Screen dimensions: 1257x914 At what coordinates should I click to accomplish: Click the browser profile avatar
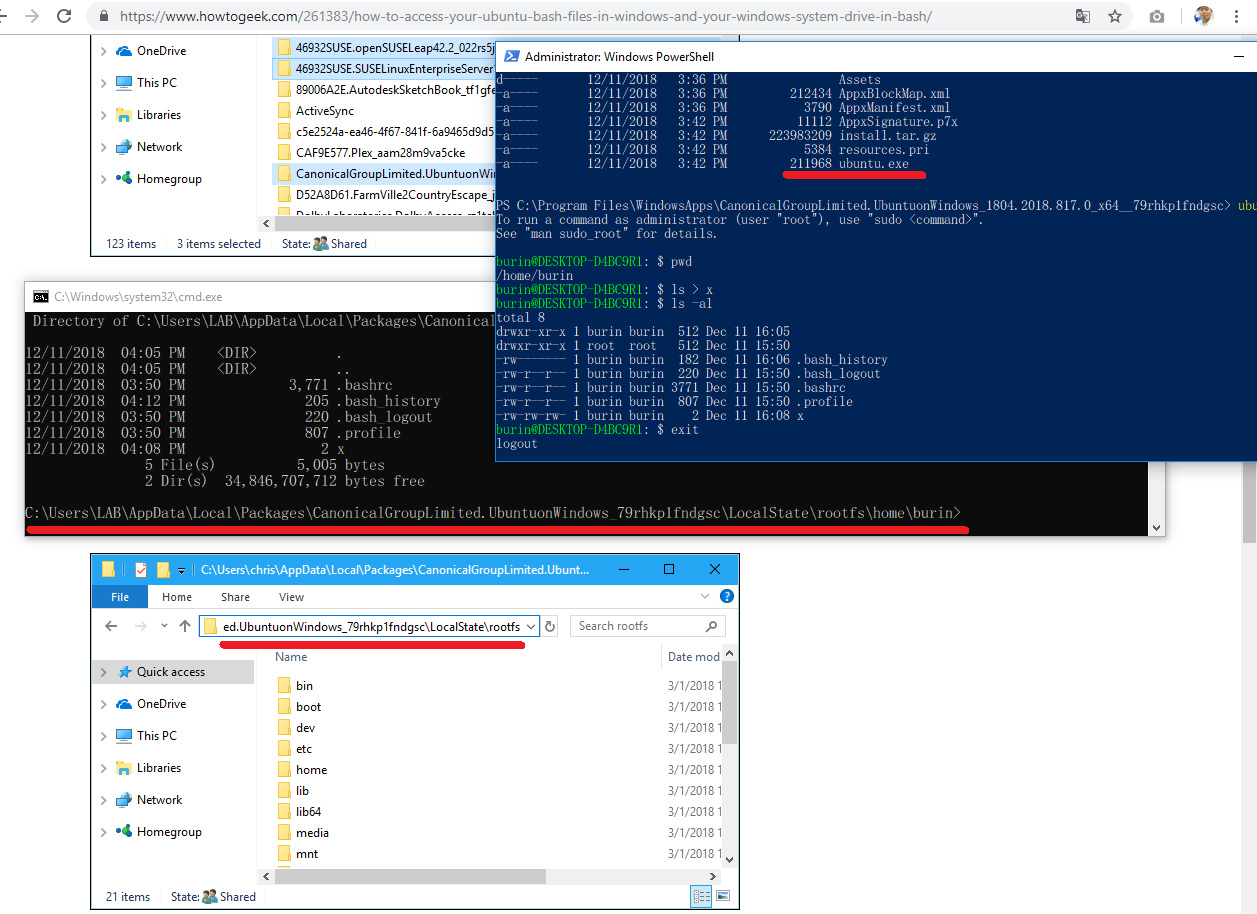tap(1202, 17)
